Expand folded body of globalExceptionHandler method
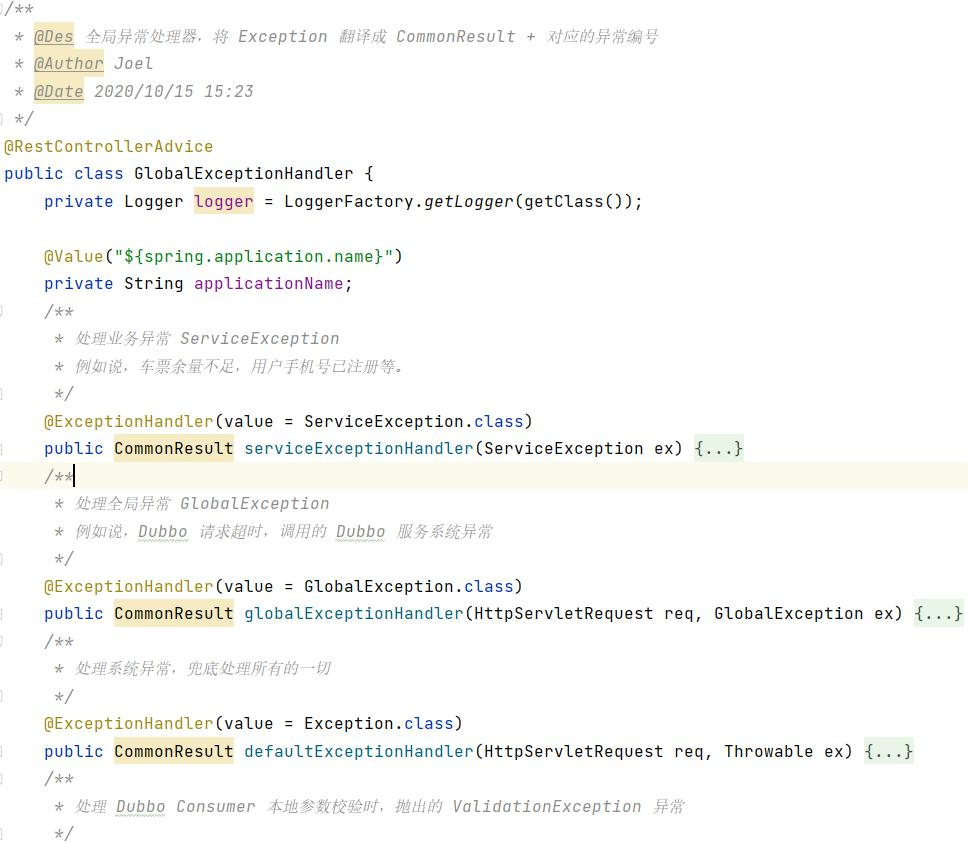 click(938, 613)
